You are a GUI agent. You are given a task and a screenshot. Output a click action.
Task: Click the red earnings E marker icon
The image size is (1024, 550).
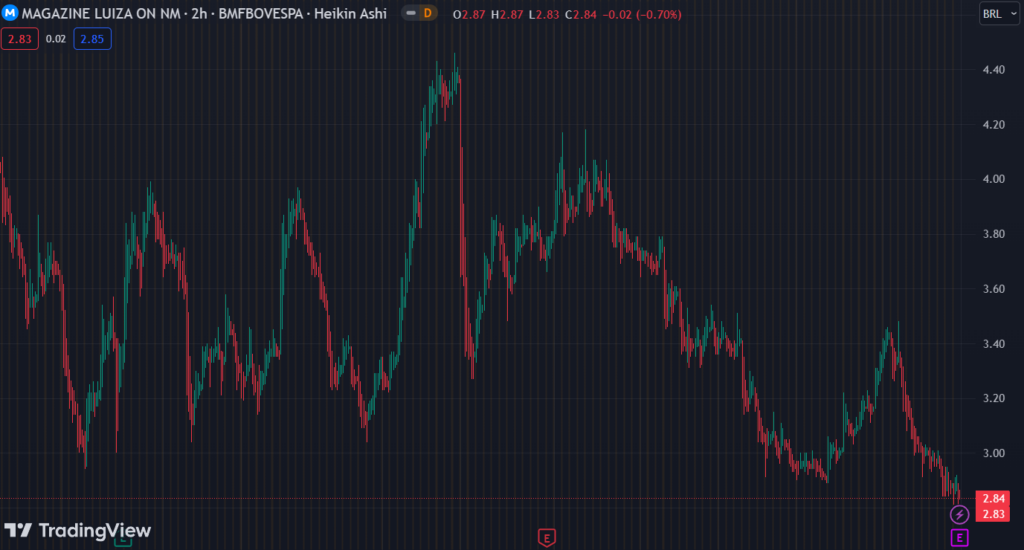547,538
